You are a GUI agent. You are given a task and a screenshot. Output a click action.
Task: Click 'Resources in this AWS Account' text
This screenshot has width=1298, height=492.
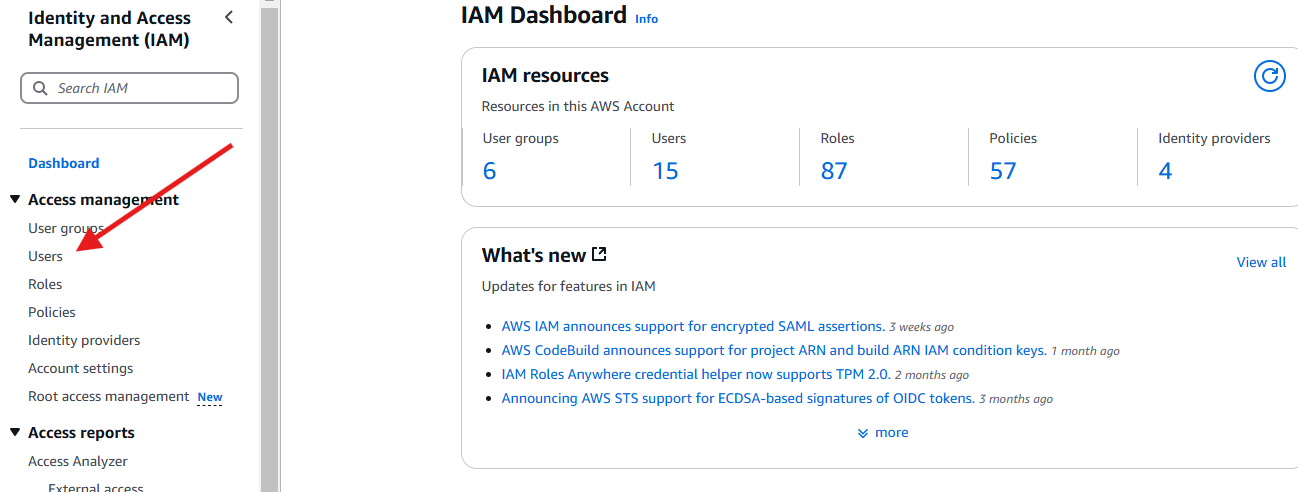[x=578, y=106]
